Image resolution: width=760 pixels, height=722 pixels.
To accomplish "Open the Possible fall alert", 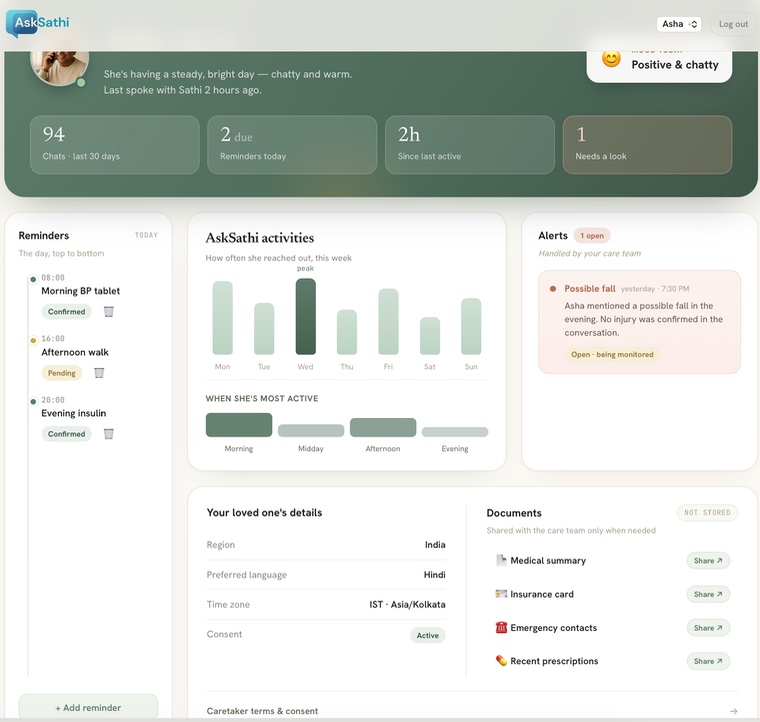I will pyautogui.click(x=639, y=322).
